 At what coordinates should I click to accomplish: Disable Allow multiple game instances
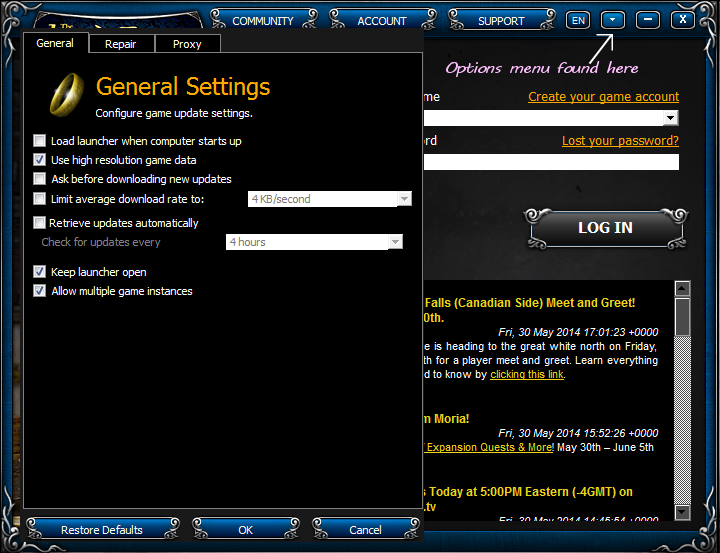pyautogui.click(x=39, y=291)
